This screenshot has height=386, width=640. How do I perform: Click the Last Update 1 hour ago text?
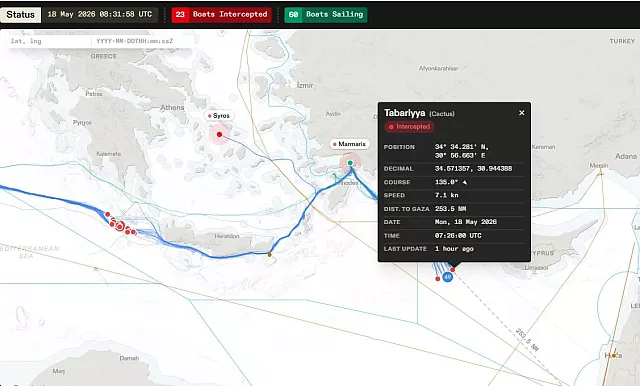454,249
